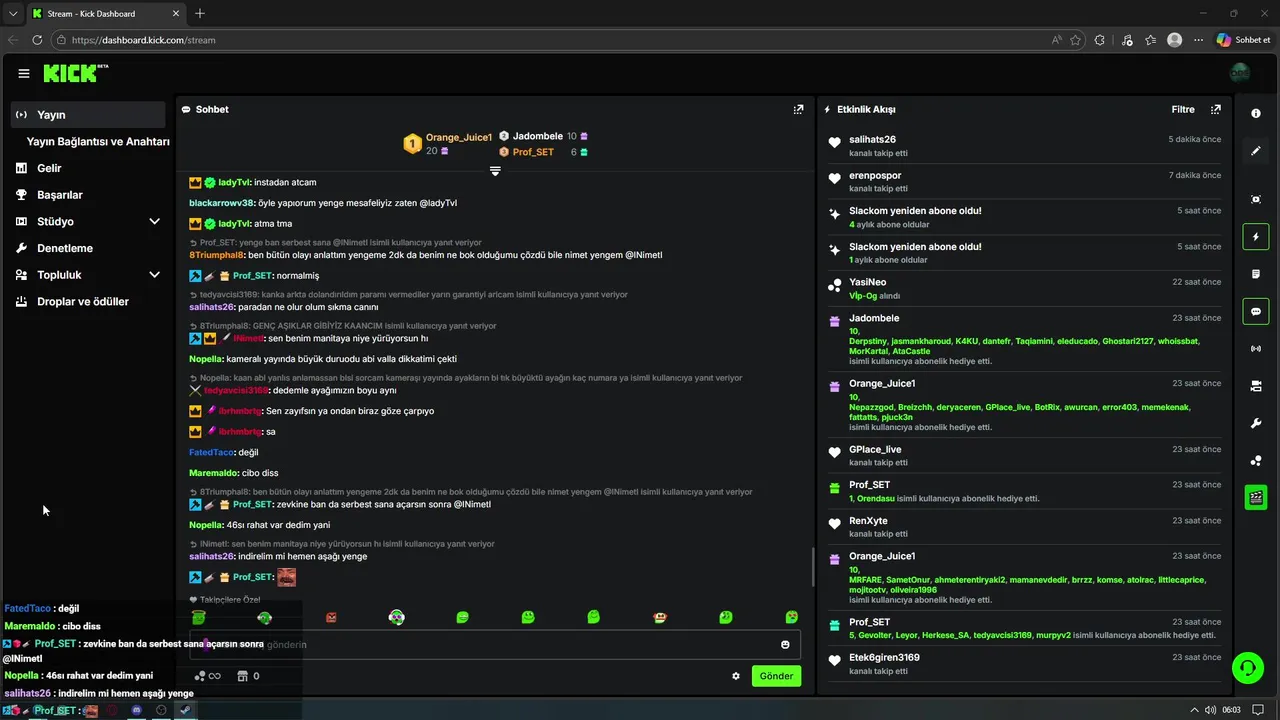Open the Başarılar sidebar item
This screenshot has width=1280, height=720.
tap(60, 195)
